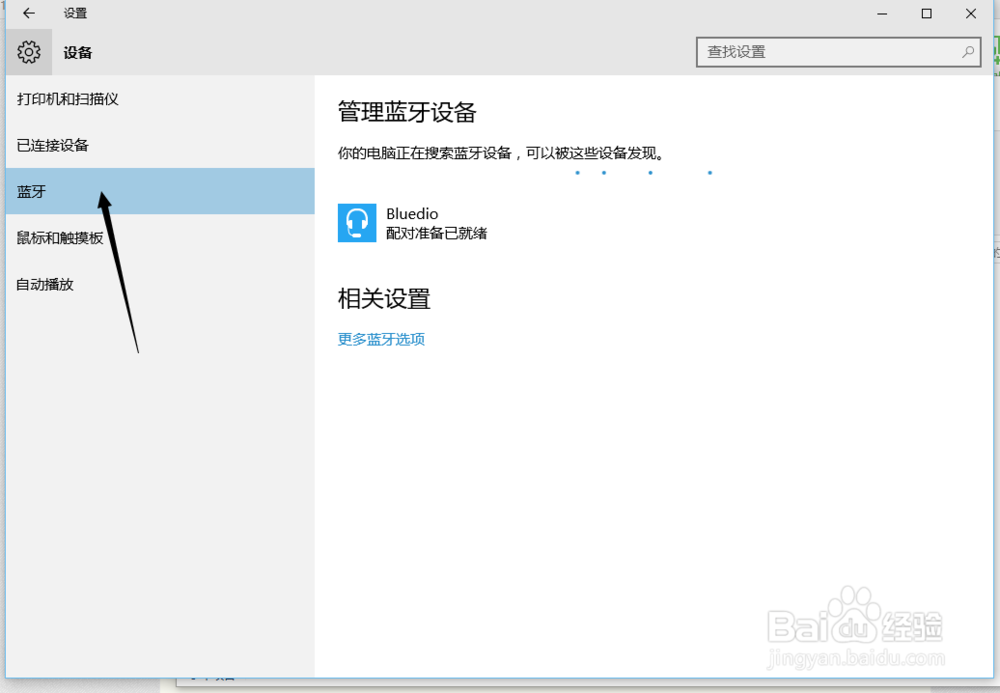
Task: Click the 设备 header label
Action: [x=78, y=52]
